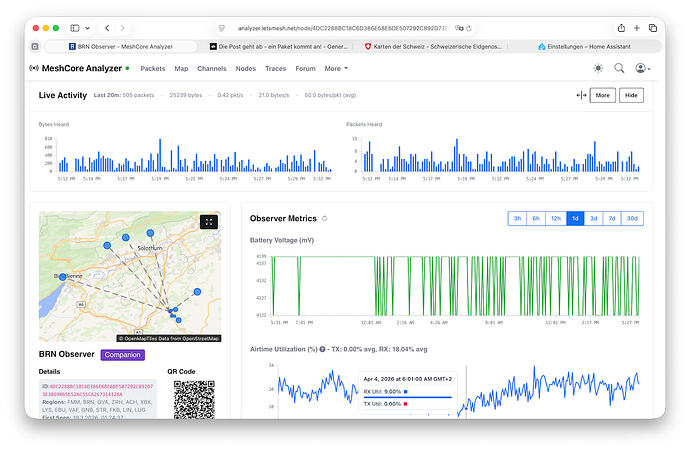Select the 3h time range

tap(517, 218)
